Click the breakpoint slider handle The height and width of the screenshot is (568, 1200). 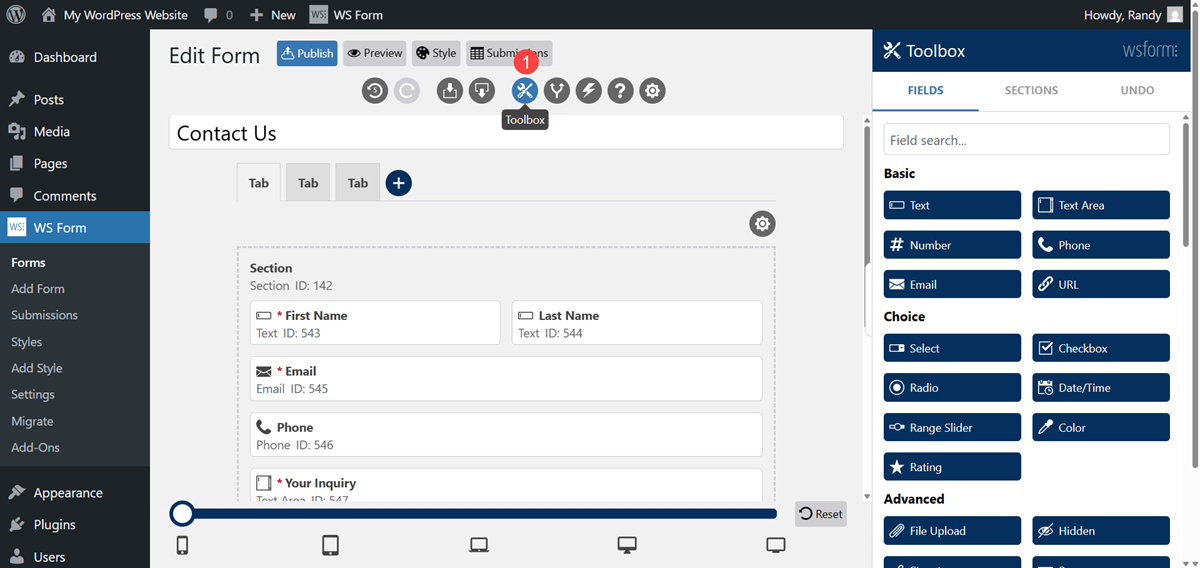182,513
